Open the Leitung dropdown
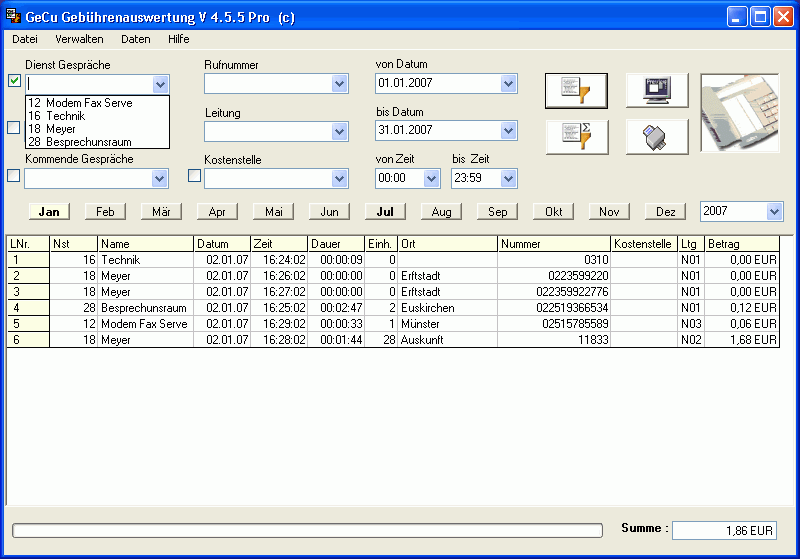 pyautogui.click(x=339, y=132)
